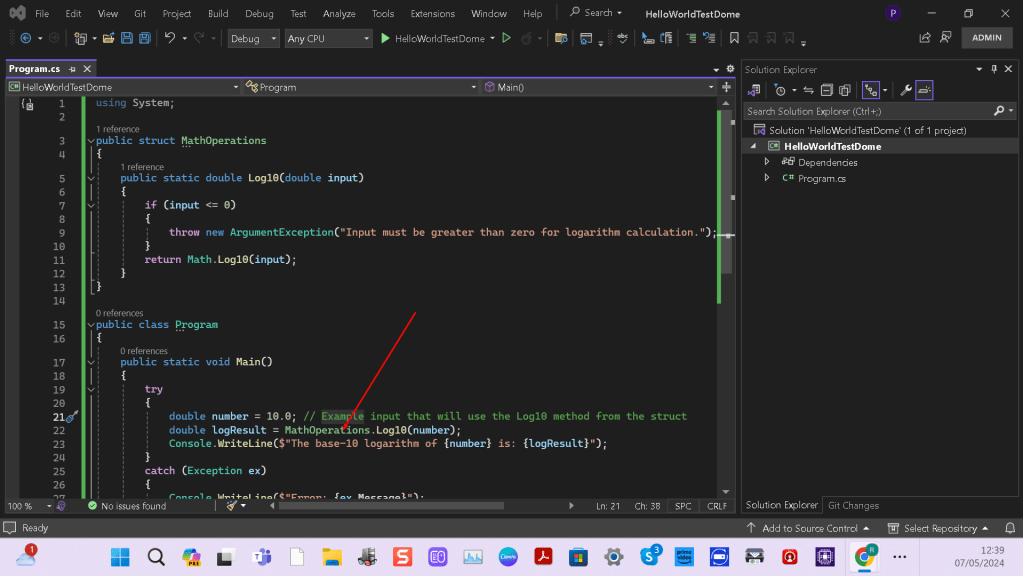Image resolution: width=1023 pixels, height=576 pixels.
Task: Open the Analyze menu
Action: point(339,13)
